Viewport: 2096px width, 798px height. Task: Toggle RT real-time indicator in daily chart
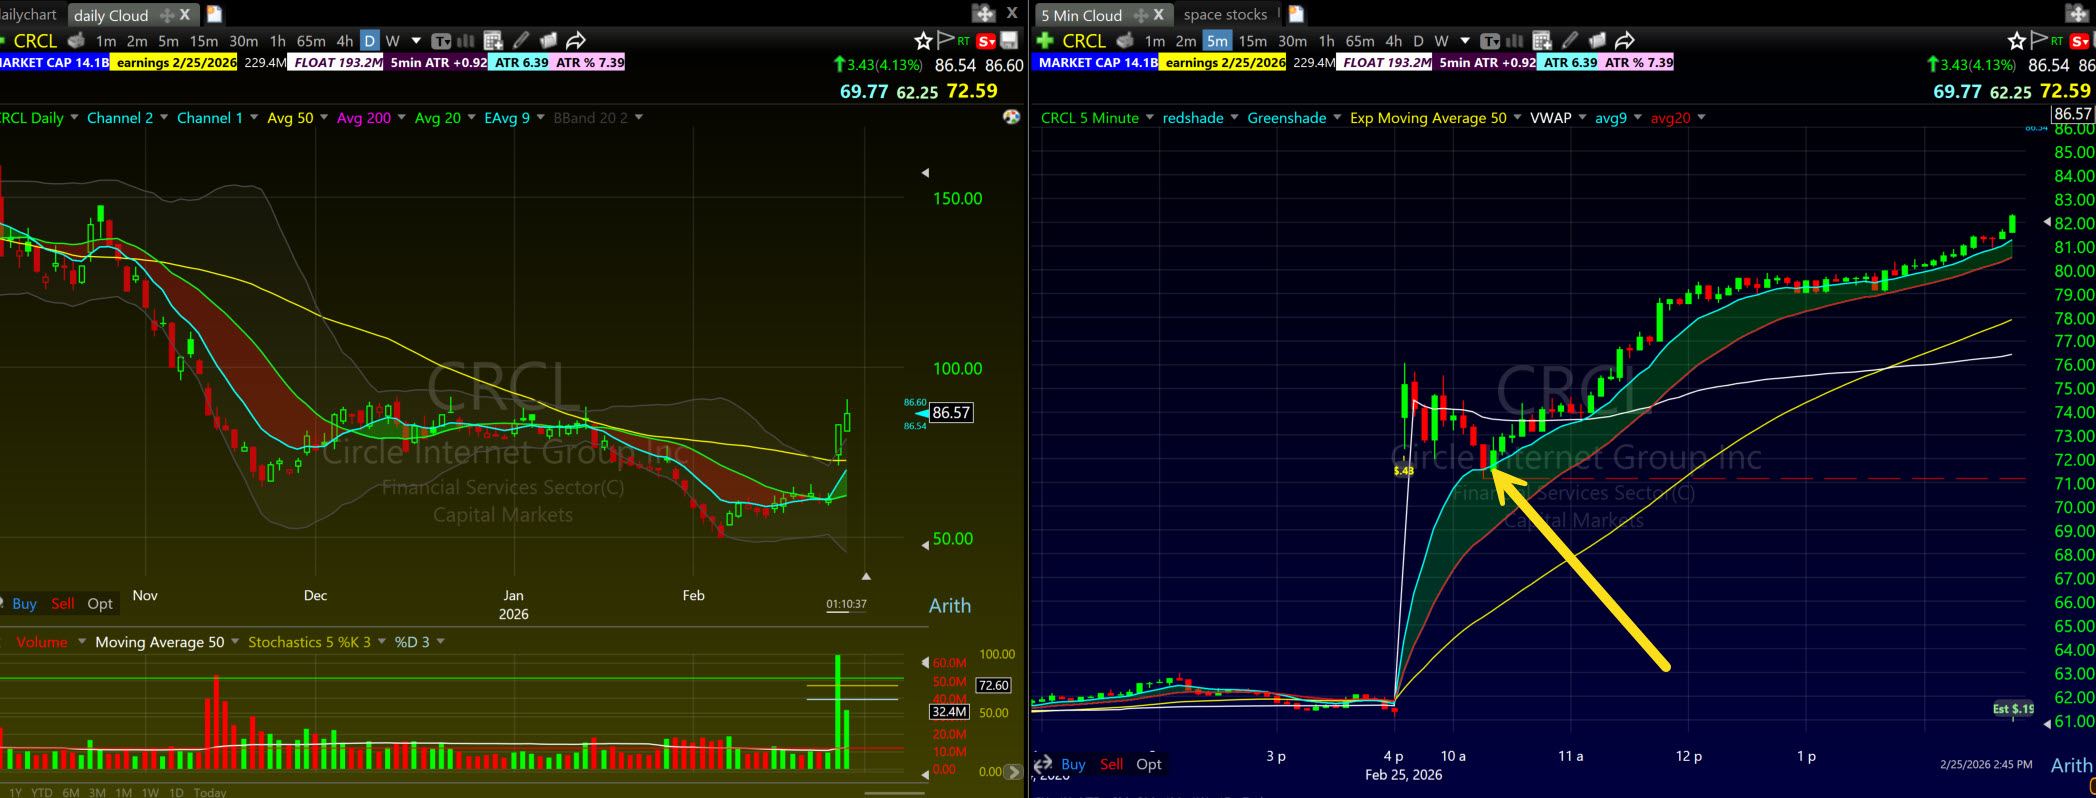(x=964, y=41)
